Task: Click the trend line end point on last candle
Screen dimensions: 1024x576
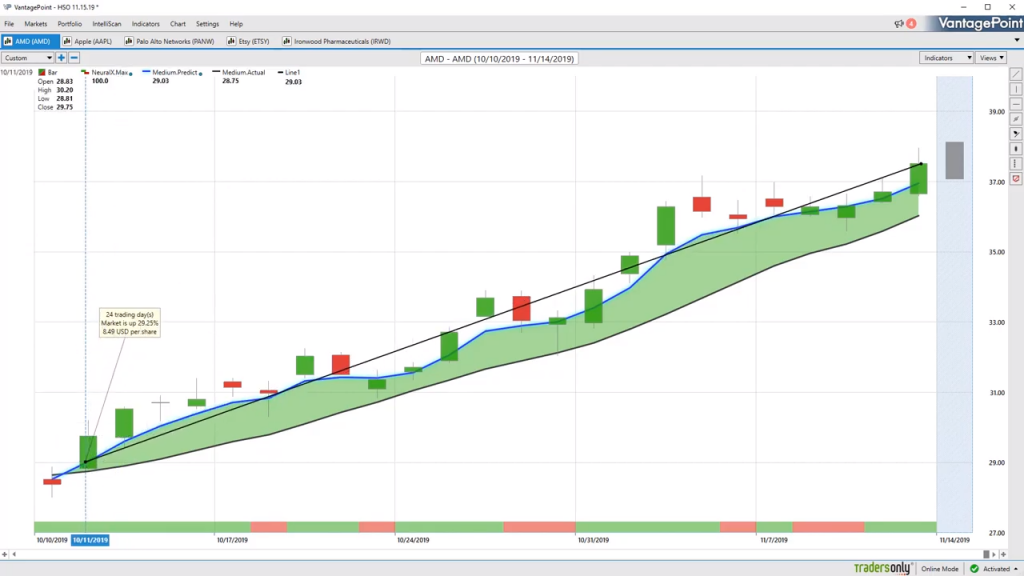Action: [x=921, y=164]
